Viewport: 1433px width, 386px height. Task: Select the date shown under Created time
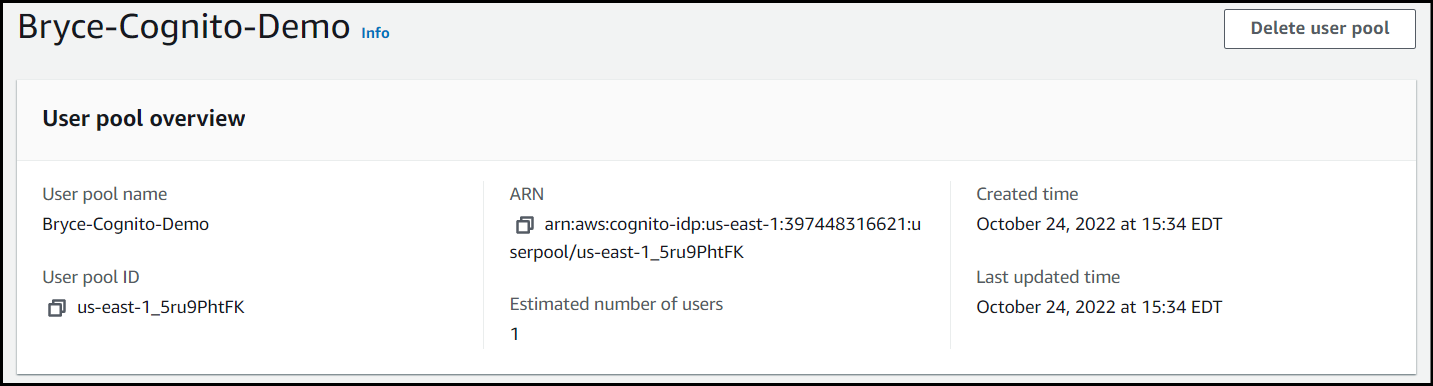tap(1099, 225)
